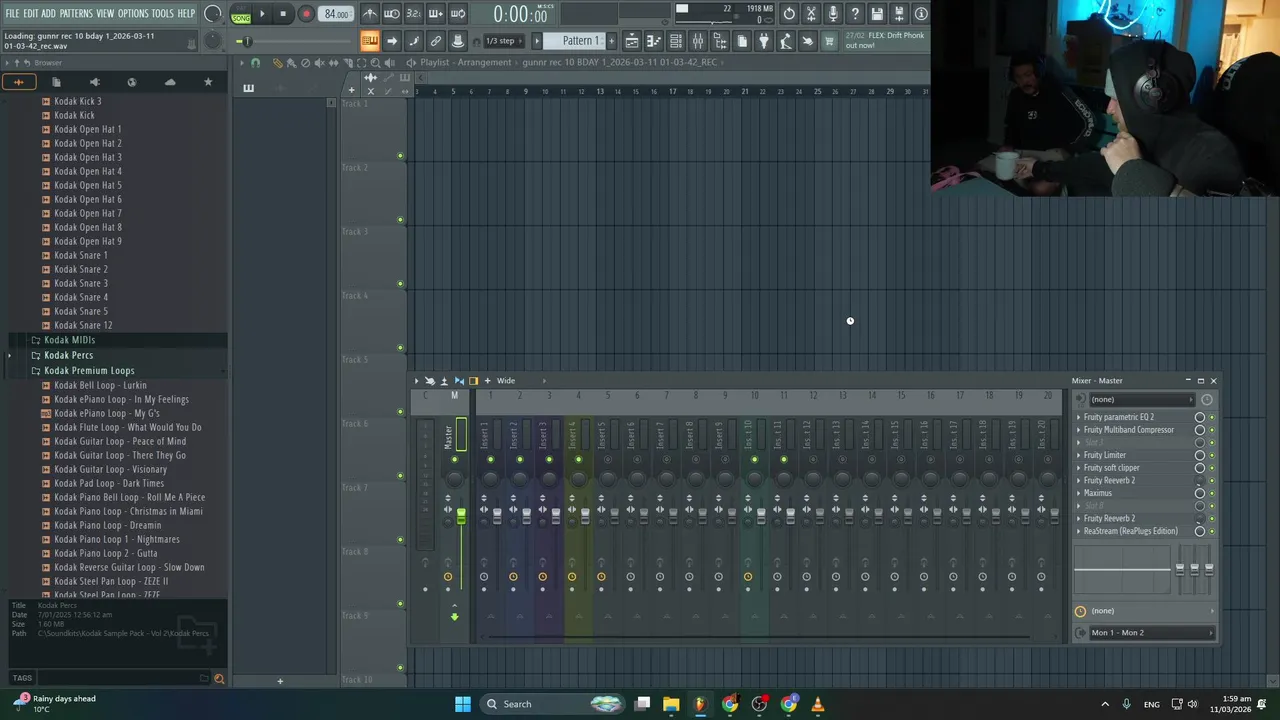This screenshot has width=1280, height=720.
Task: Click the shopping cart icon in toolbar
Action: 829,41
